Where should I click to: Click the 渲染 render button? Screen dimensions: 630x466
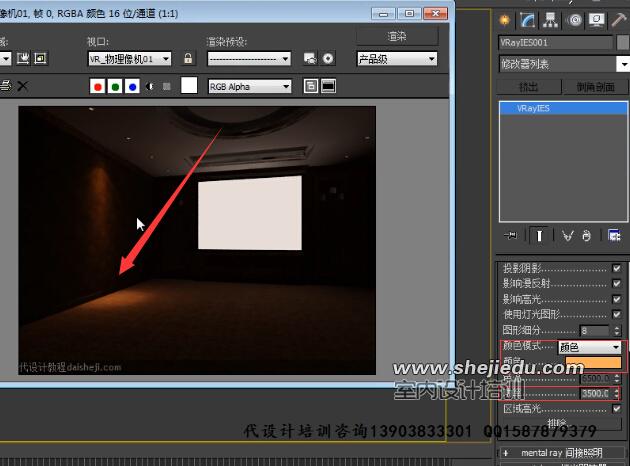click(x=397, y=35)
